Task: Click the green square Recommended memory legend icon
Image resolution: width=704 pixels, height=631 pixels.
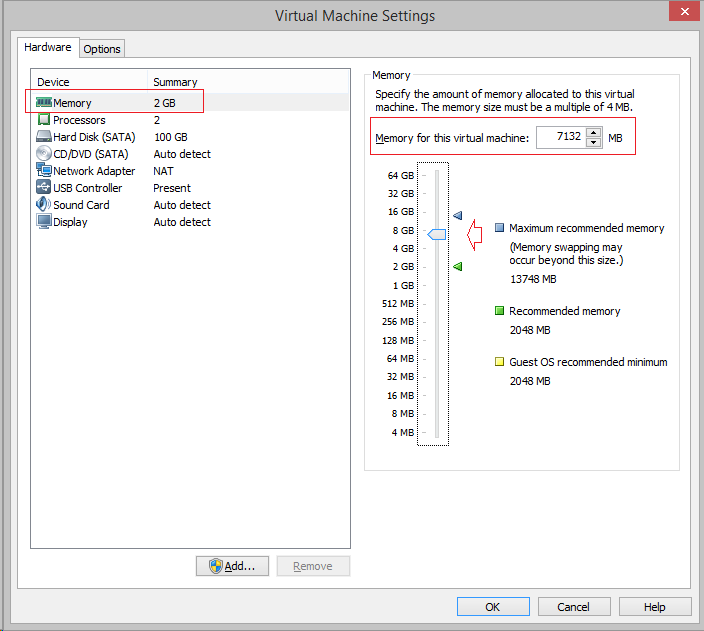Action: 499,311
